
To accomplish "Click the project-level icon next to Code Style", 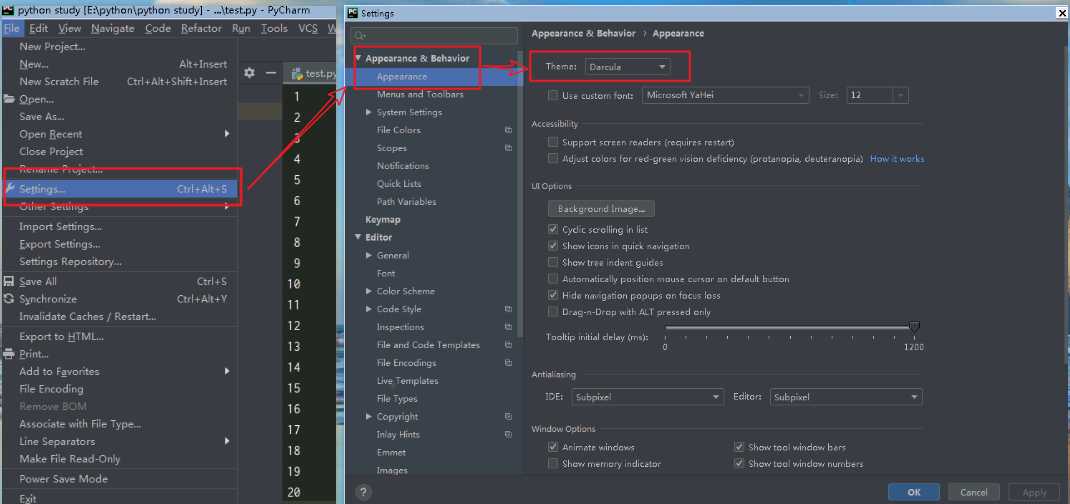I will 508,309.
